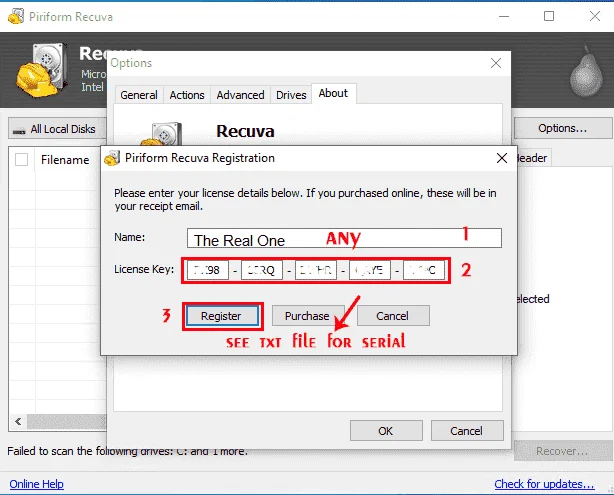Close the Piriform Recuva Registration dialog
This screenshot has height=495, width=614.
[x=502, y=158]
